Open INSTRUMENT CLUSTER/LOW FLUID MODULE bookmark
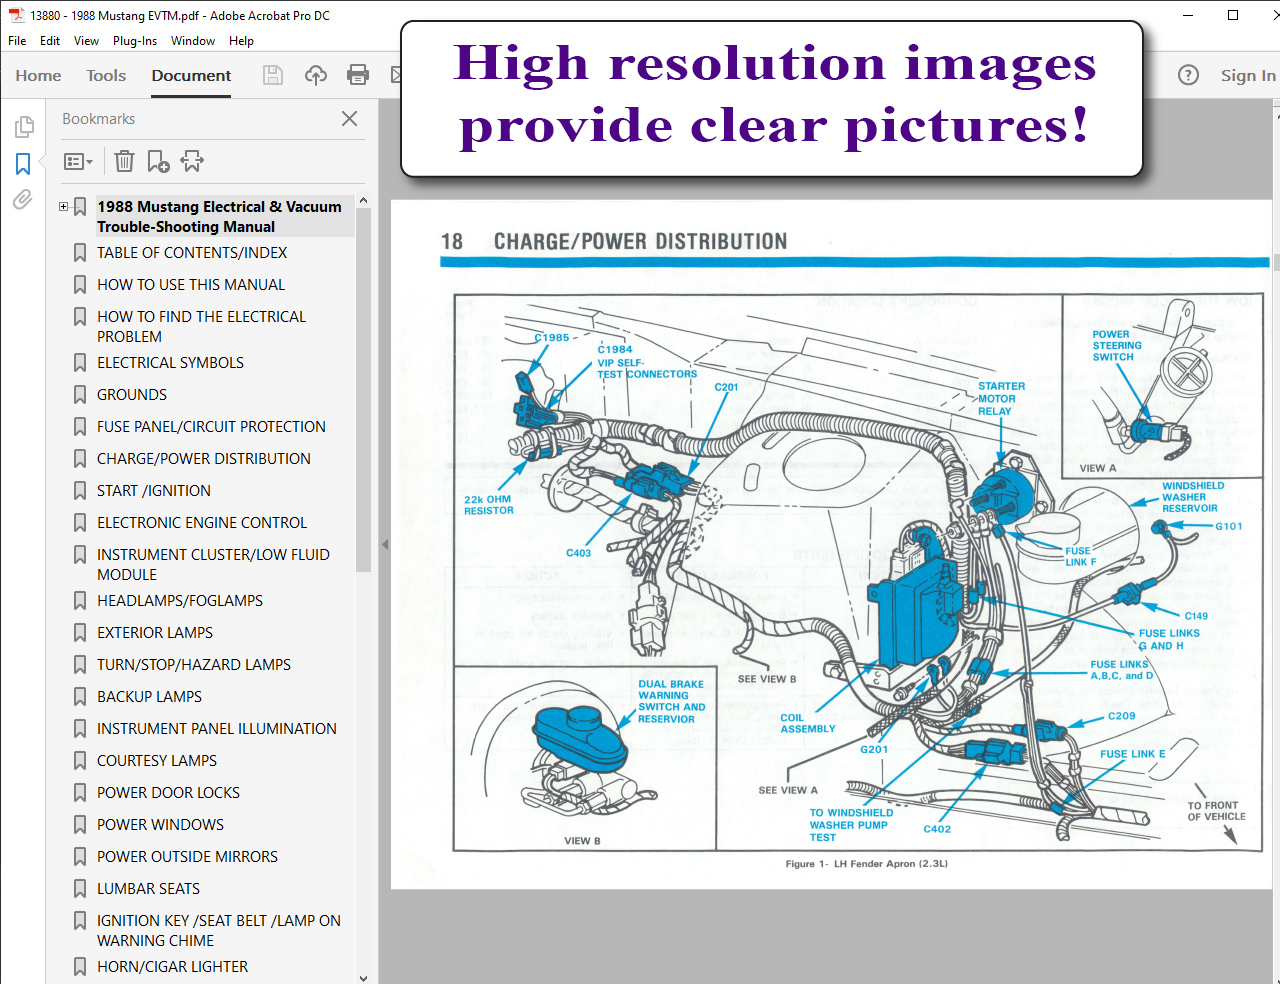The image size is (1280, 984). tap(213, 565)
